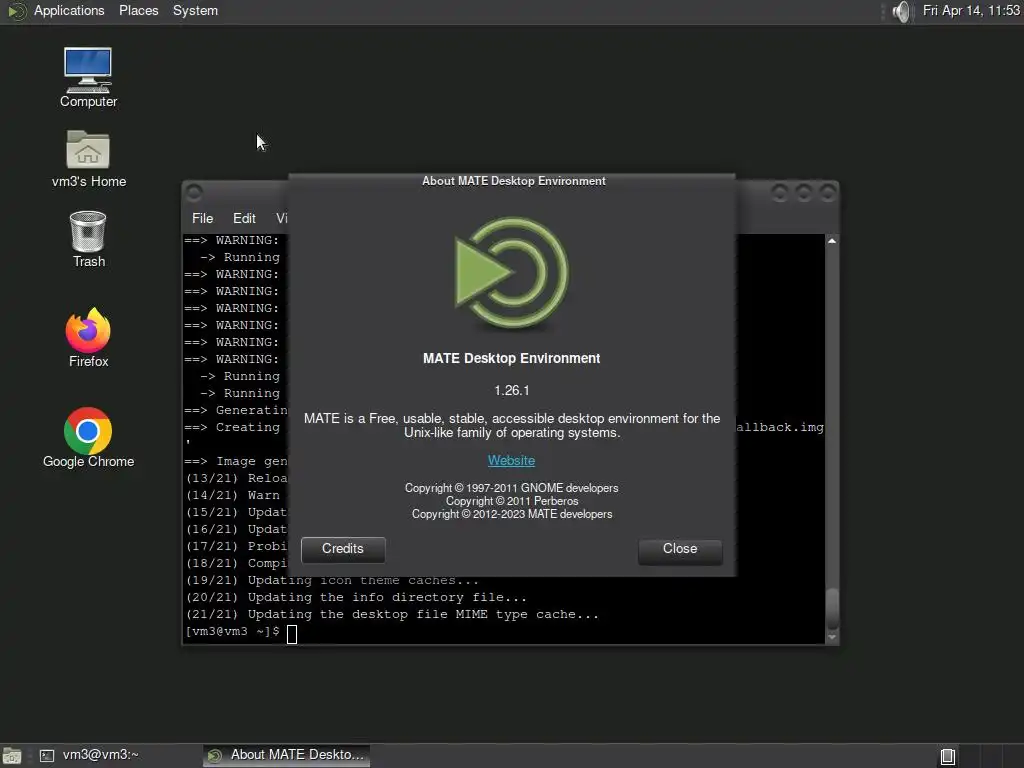Viewport: 1024px width, 768px height.
Task: Close the terminal window
Action: click(827, 193)
